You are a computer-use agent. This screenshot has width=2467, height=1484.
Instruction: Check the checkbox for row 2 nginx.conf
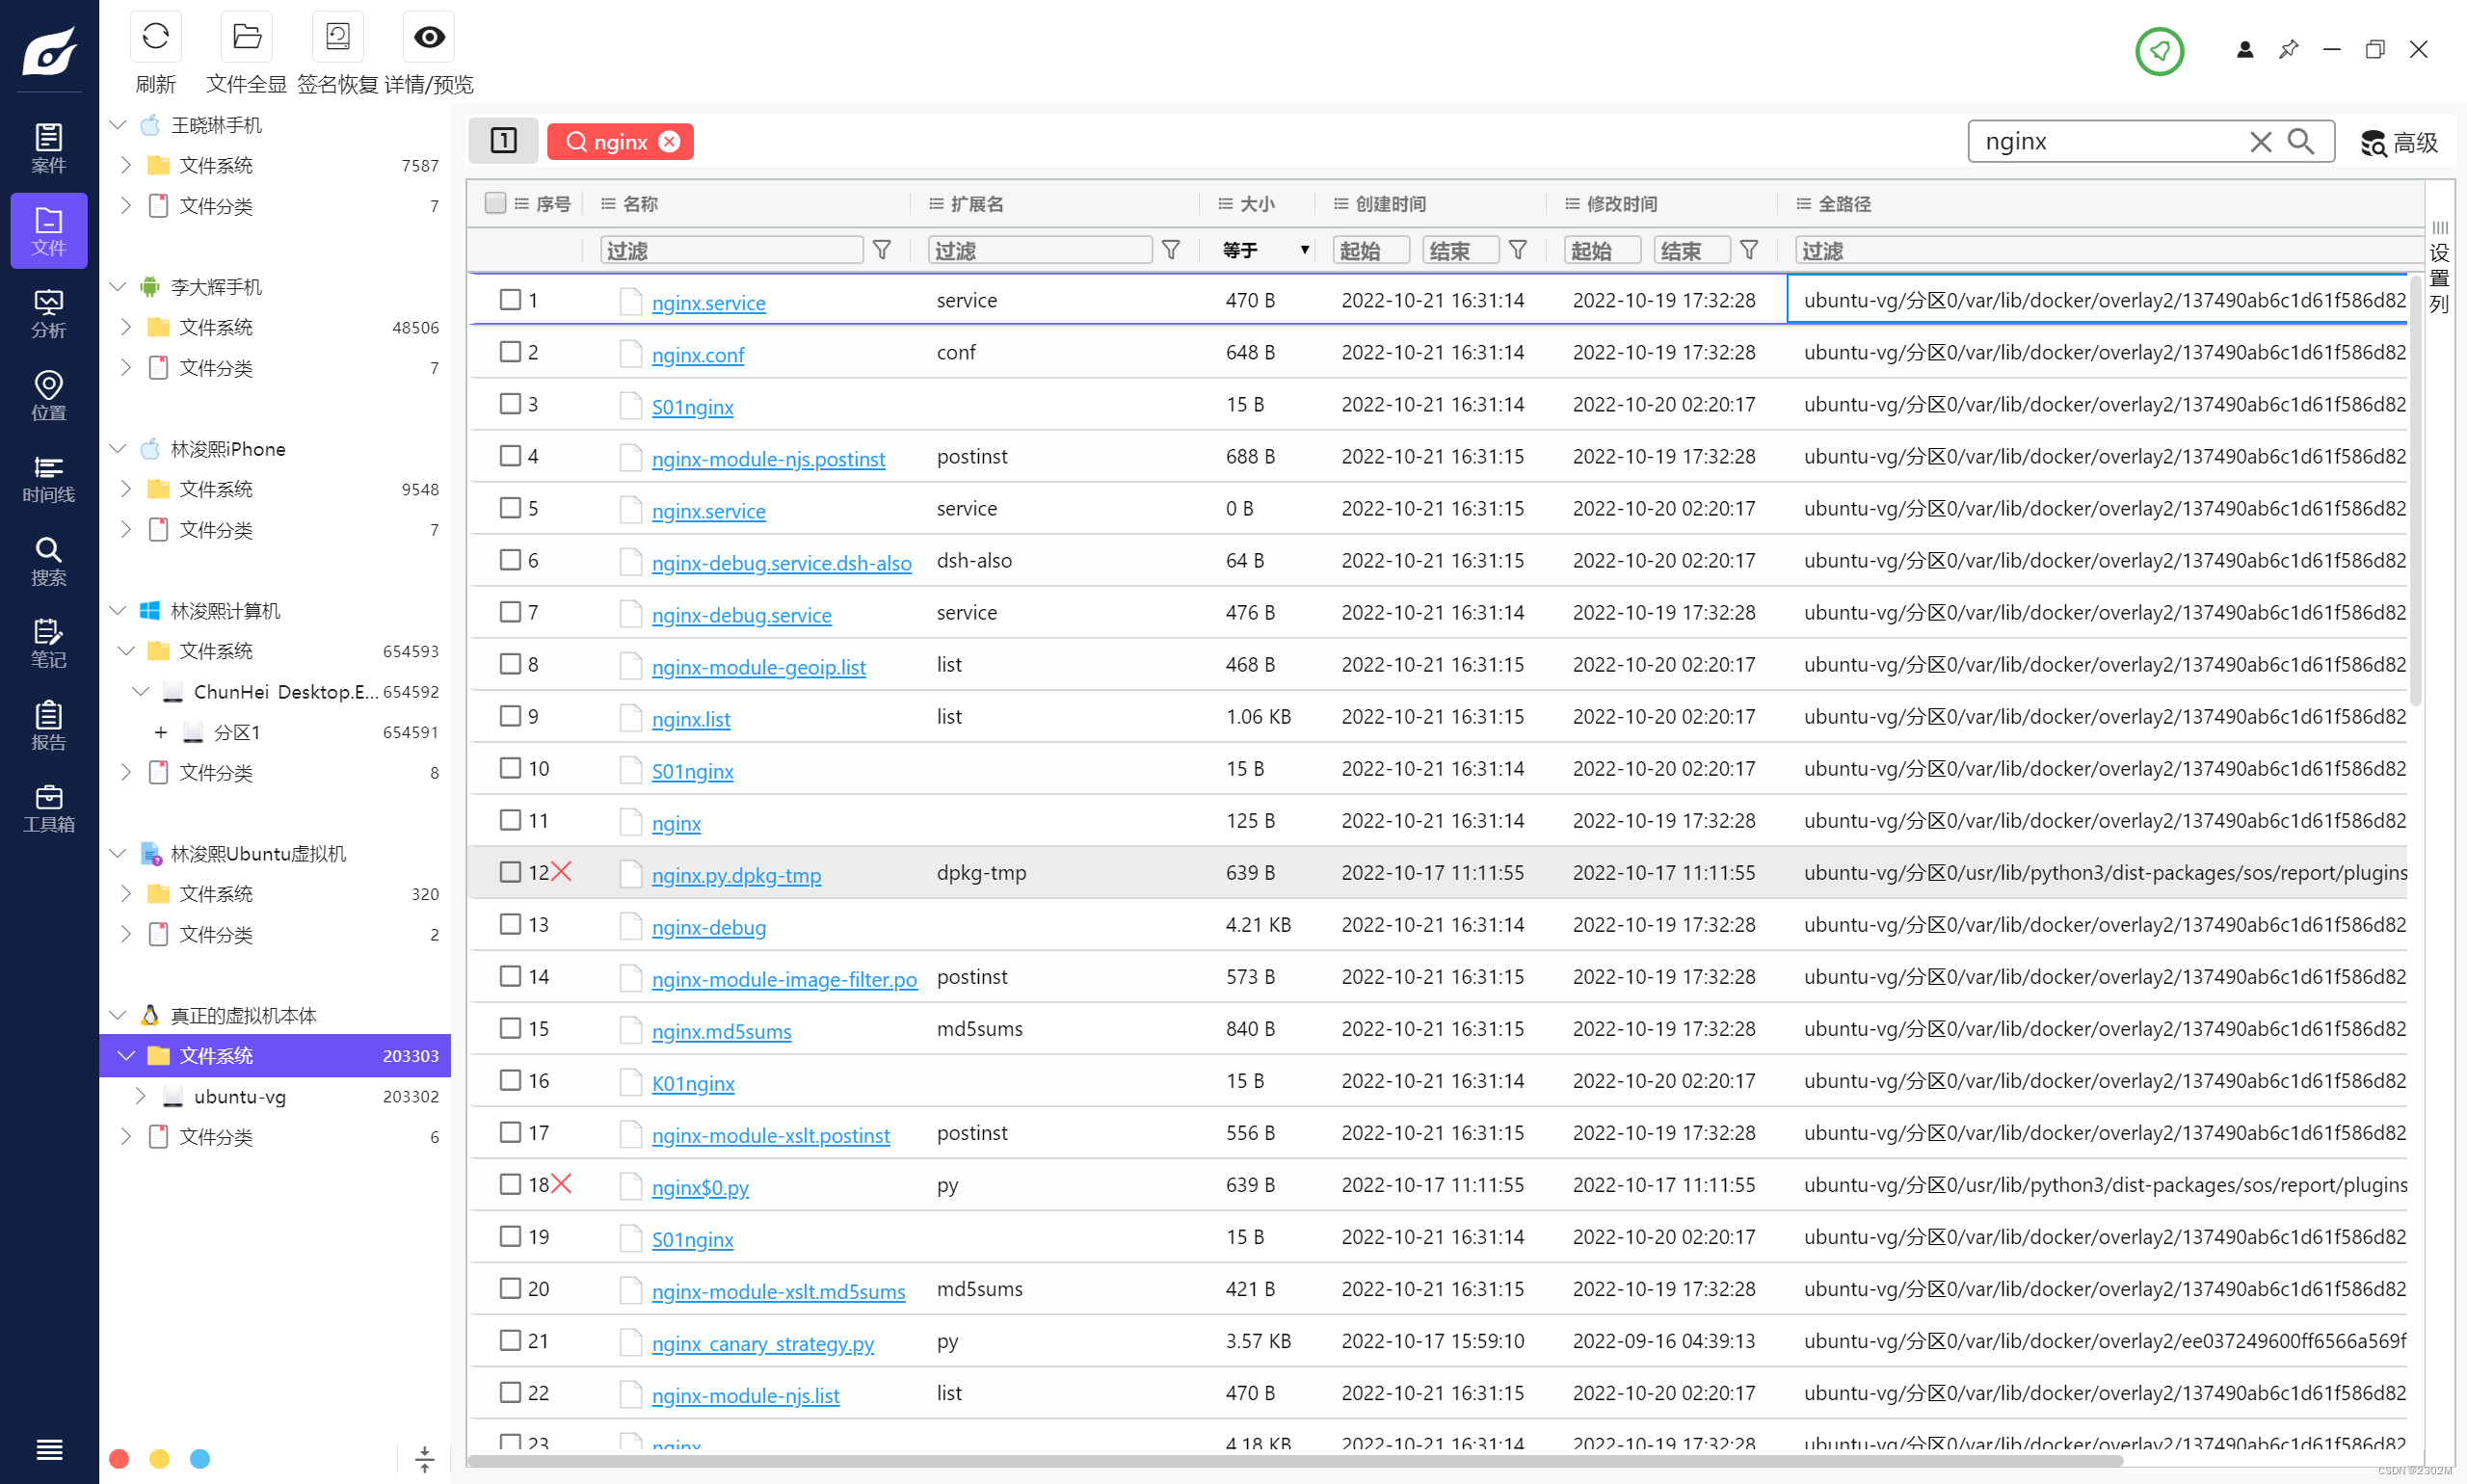coord(510,352)
